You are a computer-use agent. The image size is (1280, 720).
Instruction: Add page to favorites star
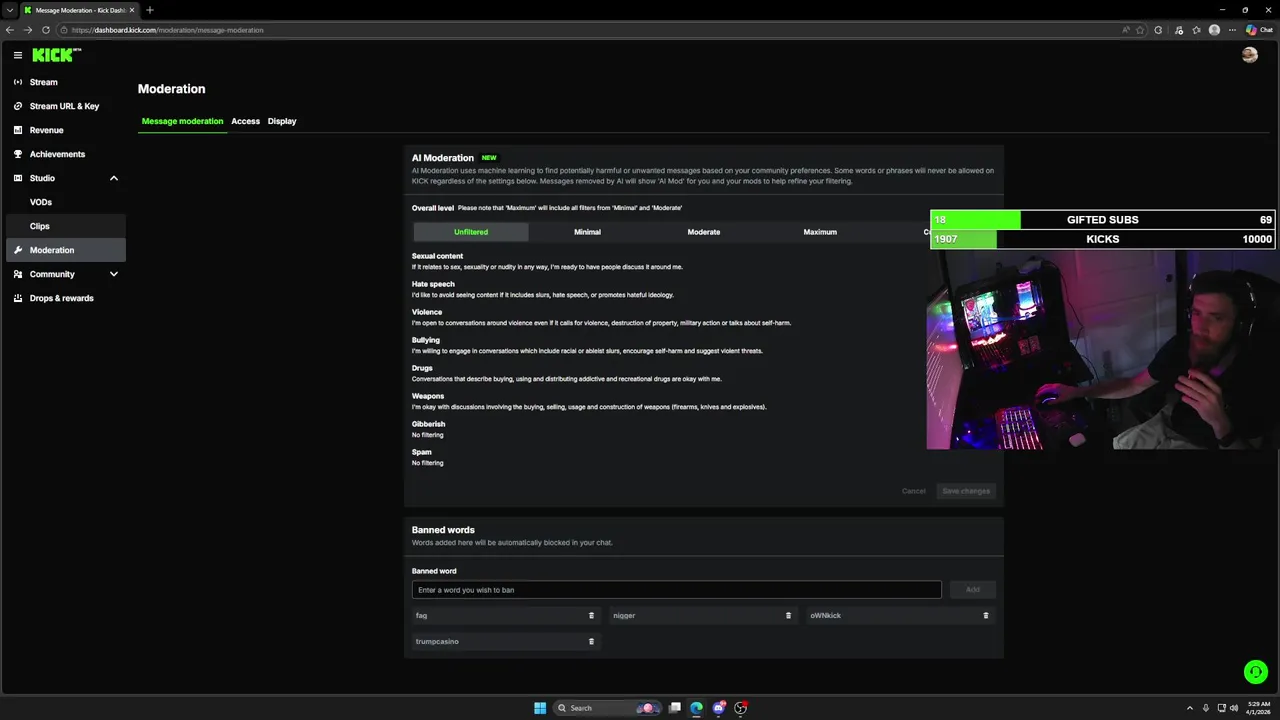click(1140, 30)
